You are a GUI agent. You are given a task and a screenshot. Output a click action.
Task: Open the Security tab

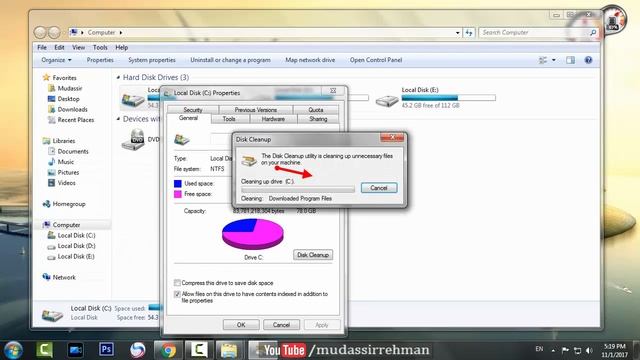(x=193, y=110)
